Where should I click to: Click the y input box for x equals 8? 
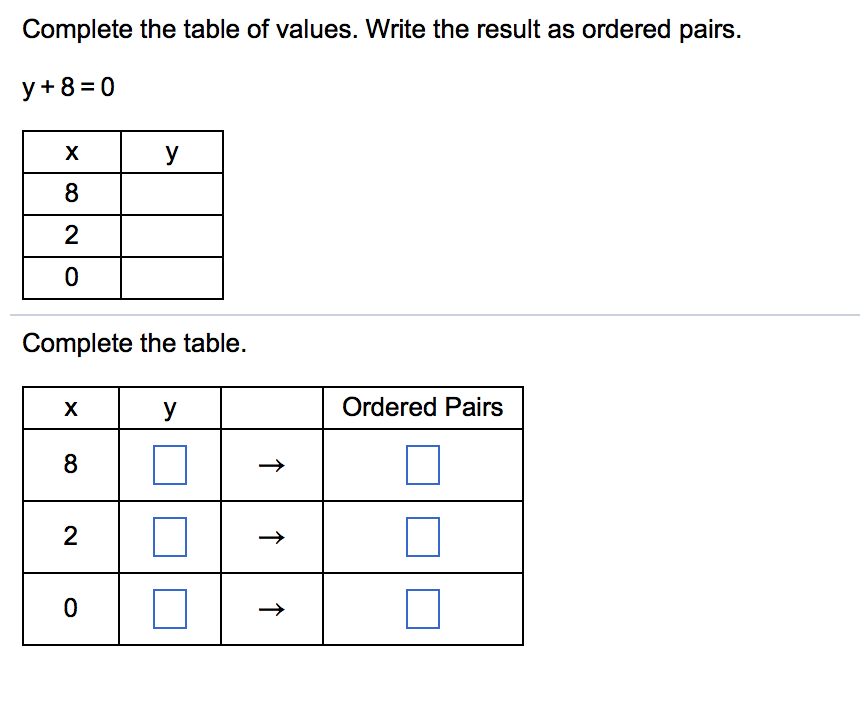(x=170, y=464)
